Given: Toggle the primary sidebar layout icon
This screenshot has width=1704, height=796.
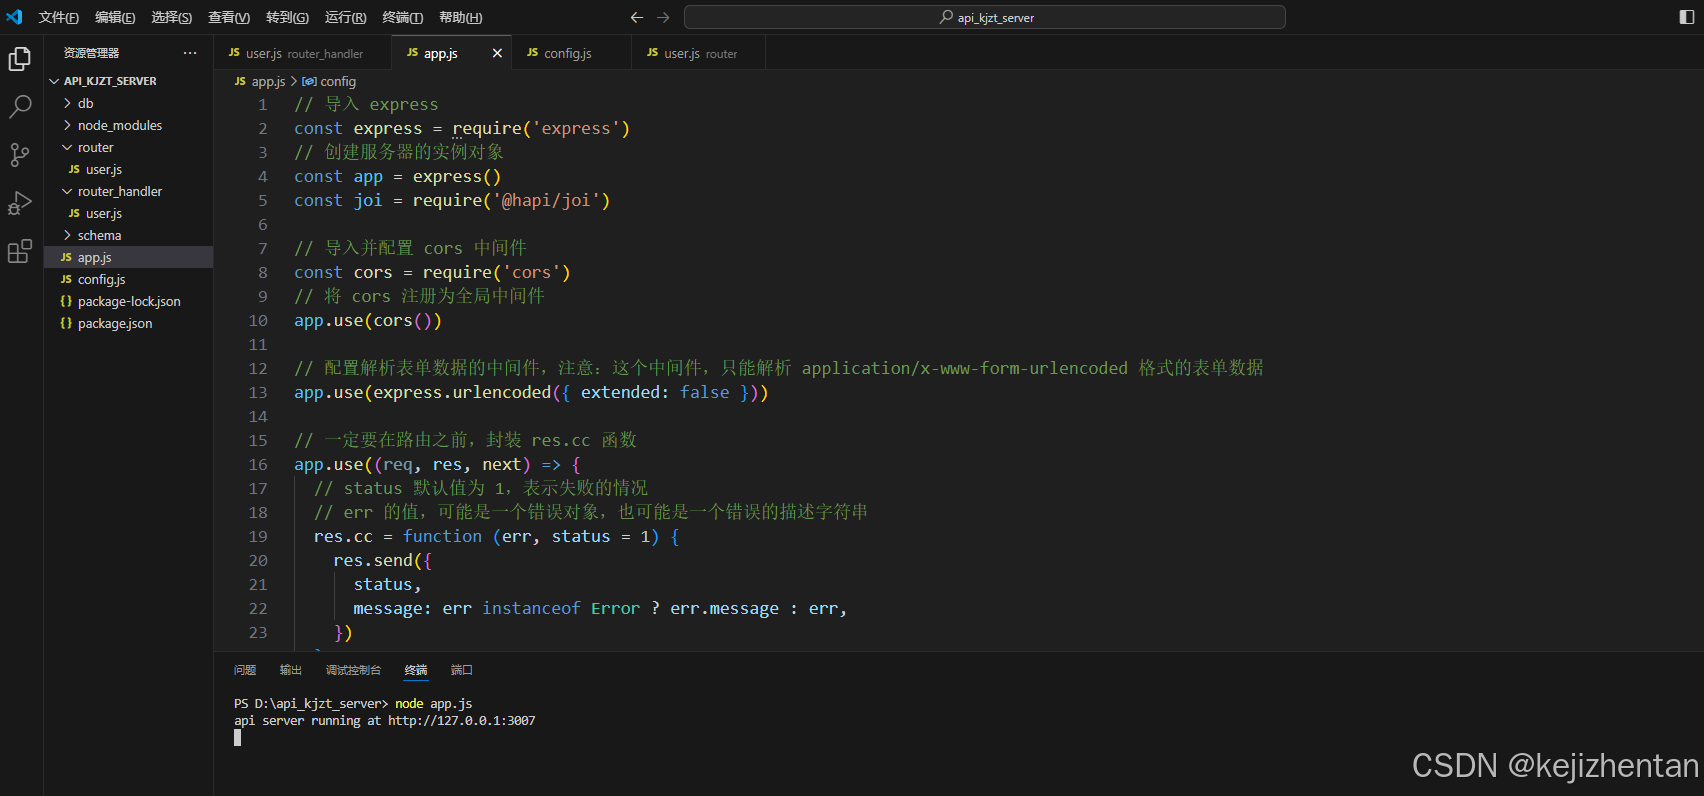Looking at the screenshot, I should pyautogui.click(x=1687, y=17).
